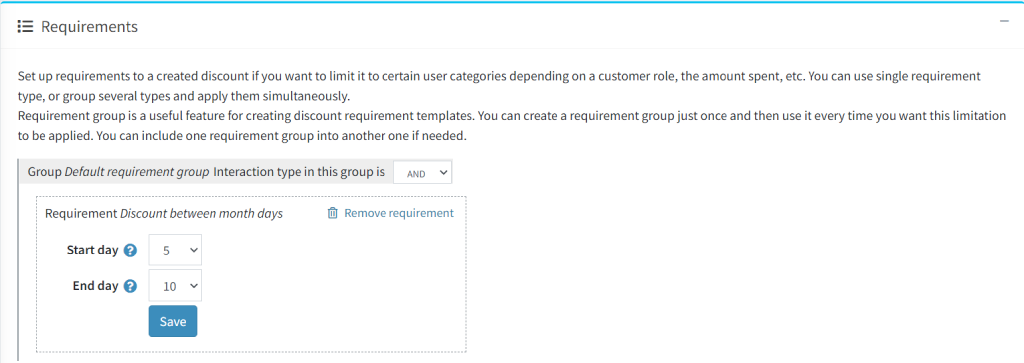Click the trash icon beside Remove requirement

click(x=332, y=213)
